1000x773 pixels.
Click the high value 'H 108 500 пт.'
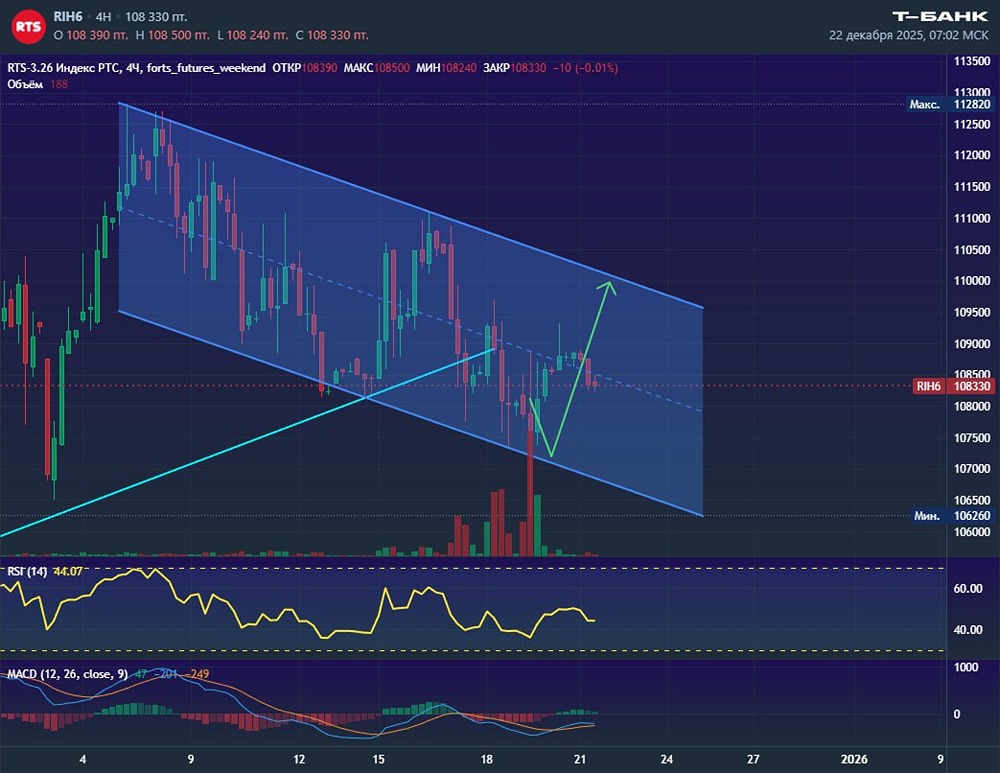173,35
